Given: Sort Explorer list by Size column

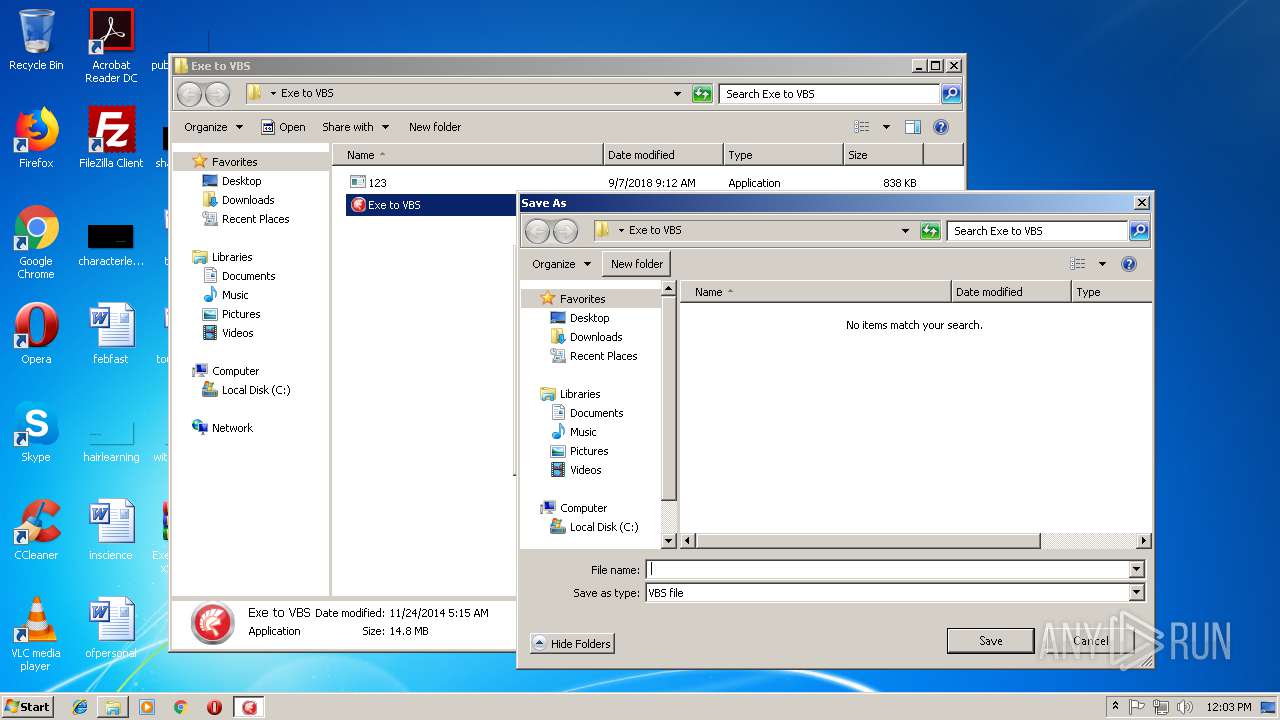Looking at the screenshot, I should [x=883, y=155].
